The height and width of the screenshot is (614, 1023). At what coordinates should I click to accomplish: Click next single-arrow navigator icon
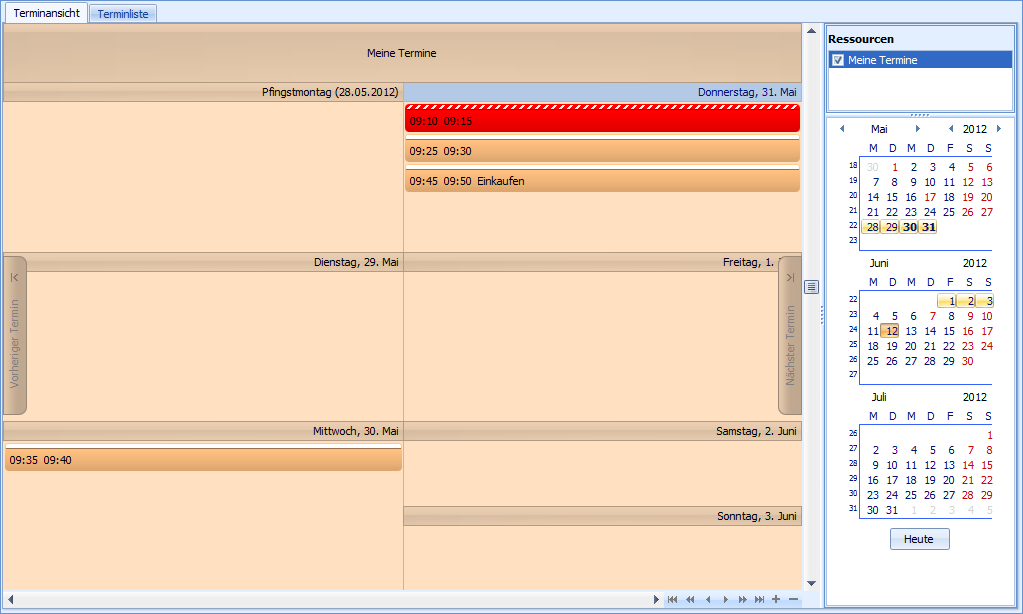click(725, 599)
